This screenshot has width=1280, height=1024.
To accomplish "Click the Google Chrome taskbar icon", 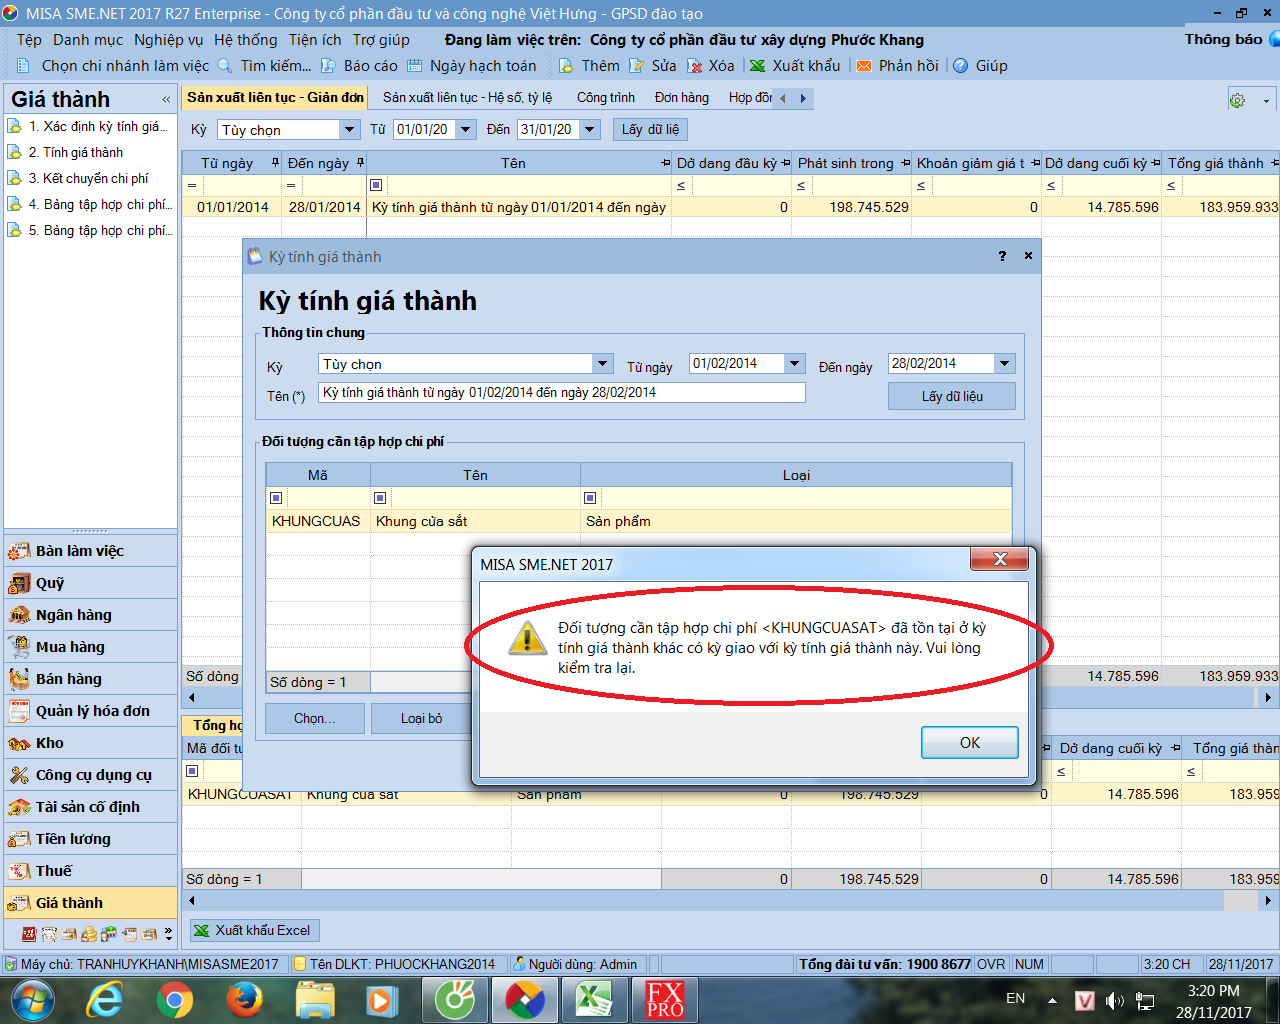I will 174,999.
